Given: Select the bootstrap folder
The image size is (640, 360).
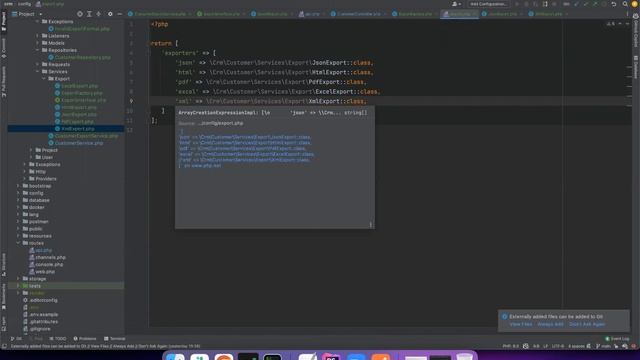Looking at the screenshot, I should click(40, 186).
